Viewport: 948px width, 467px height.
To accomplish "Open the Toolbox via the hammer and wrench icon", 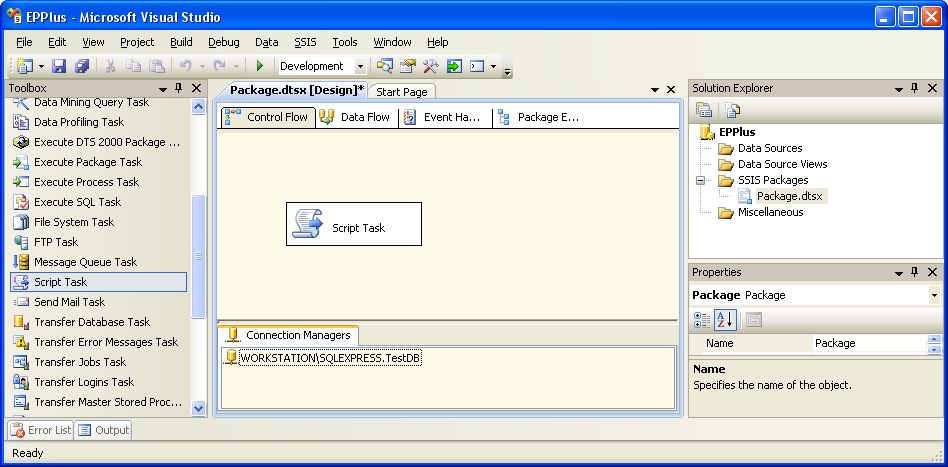I will pyautogui.click(x=430, y=66).
